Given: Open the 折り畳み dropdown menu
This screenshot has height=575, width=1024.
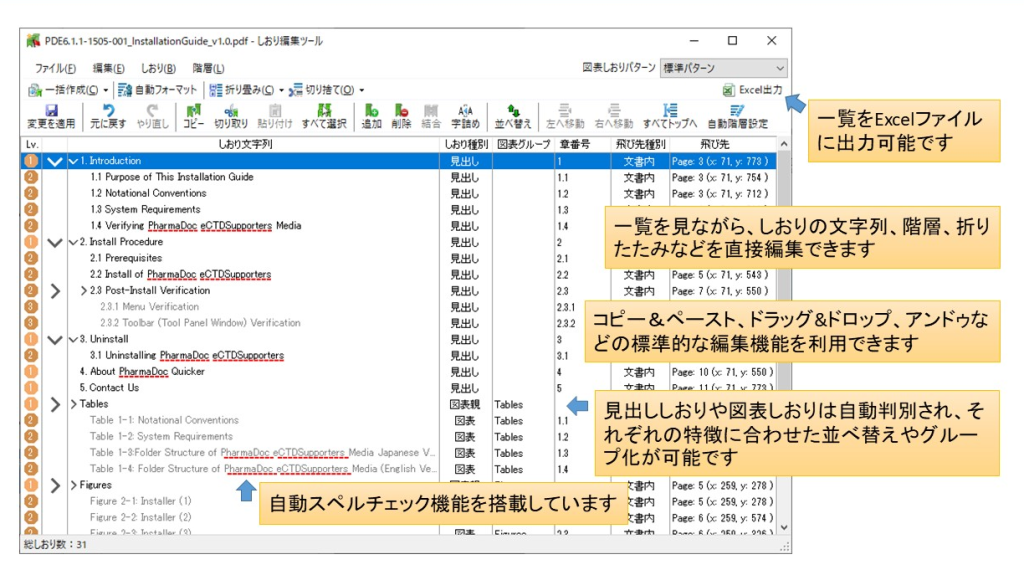Looking at the screenshot, I should pos(247,90).
